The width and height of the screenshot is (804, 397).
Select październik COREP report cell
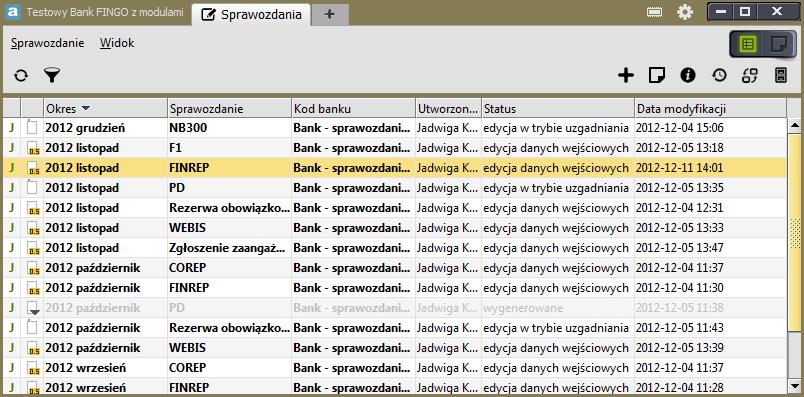coord(229,268)
